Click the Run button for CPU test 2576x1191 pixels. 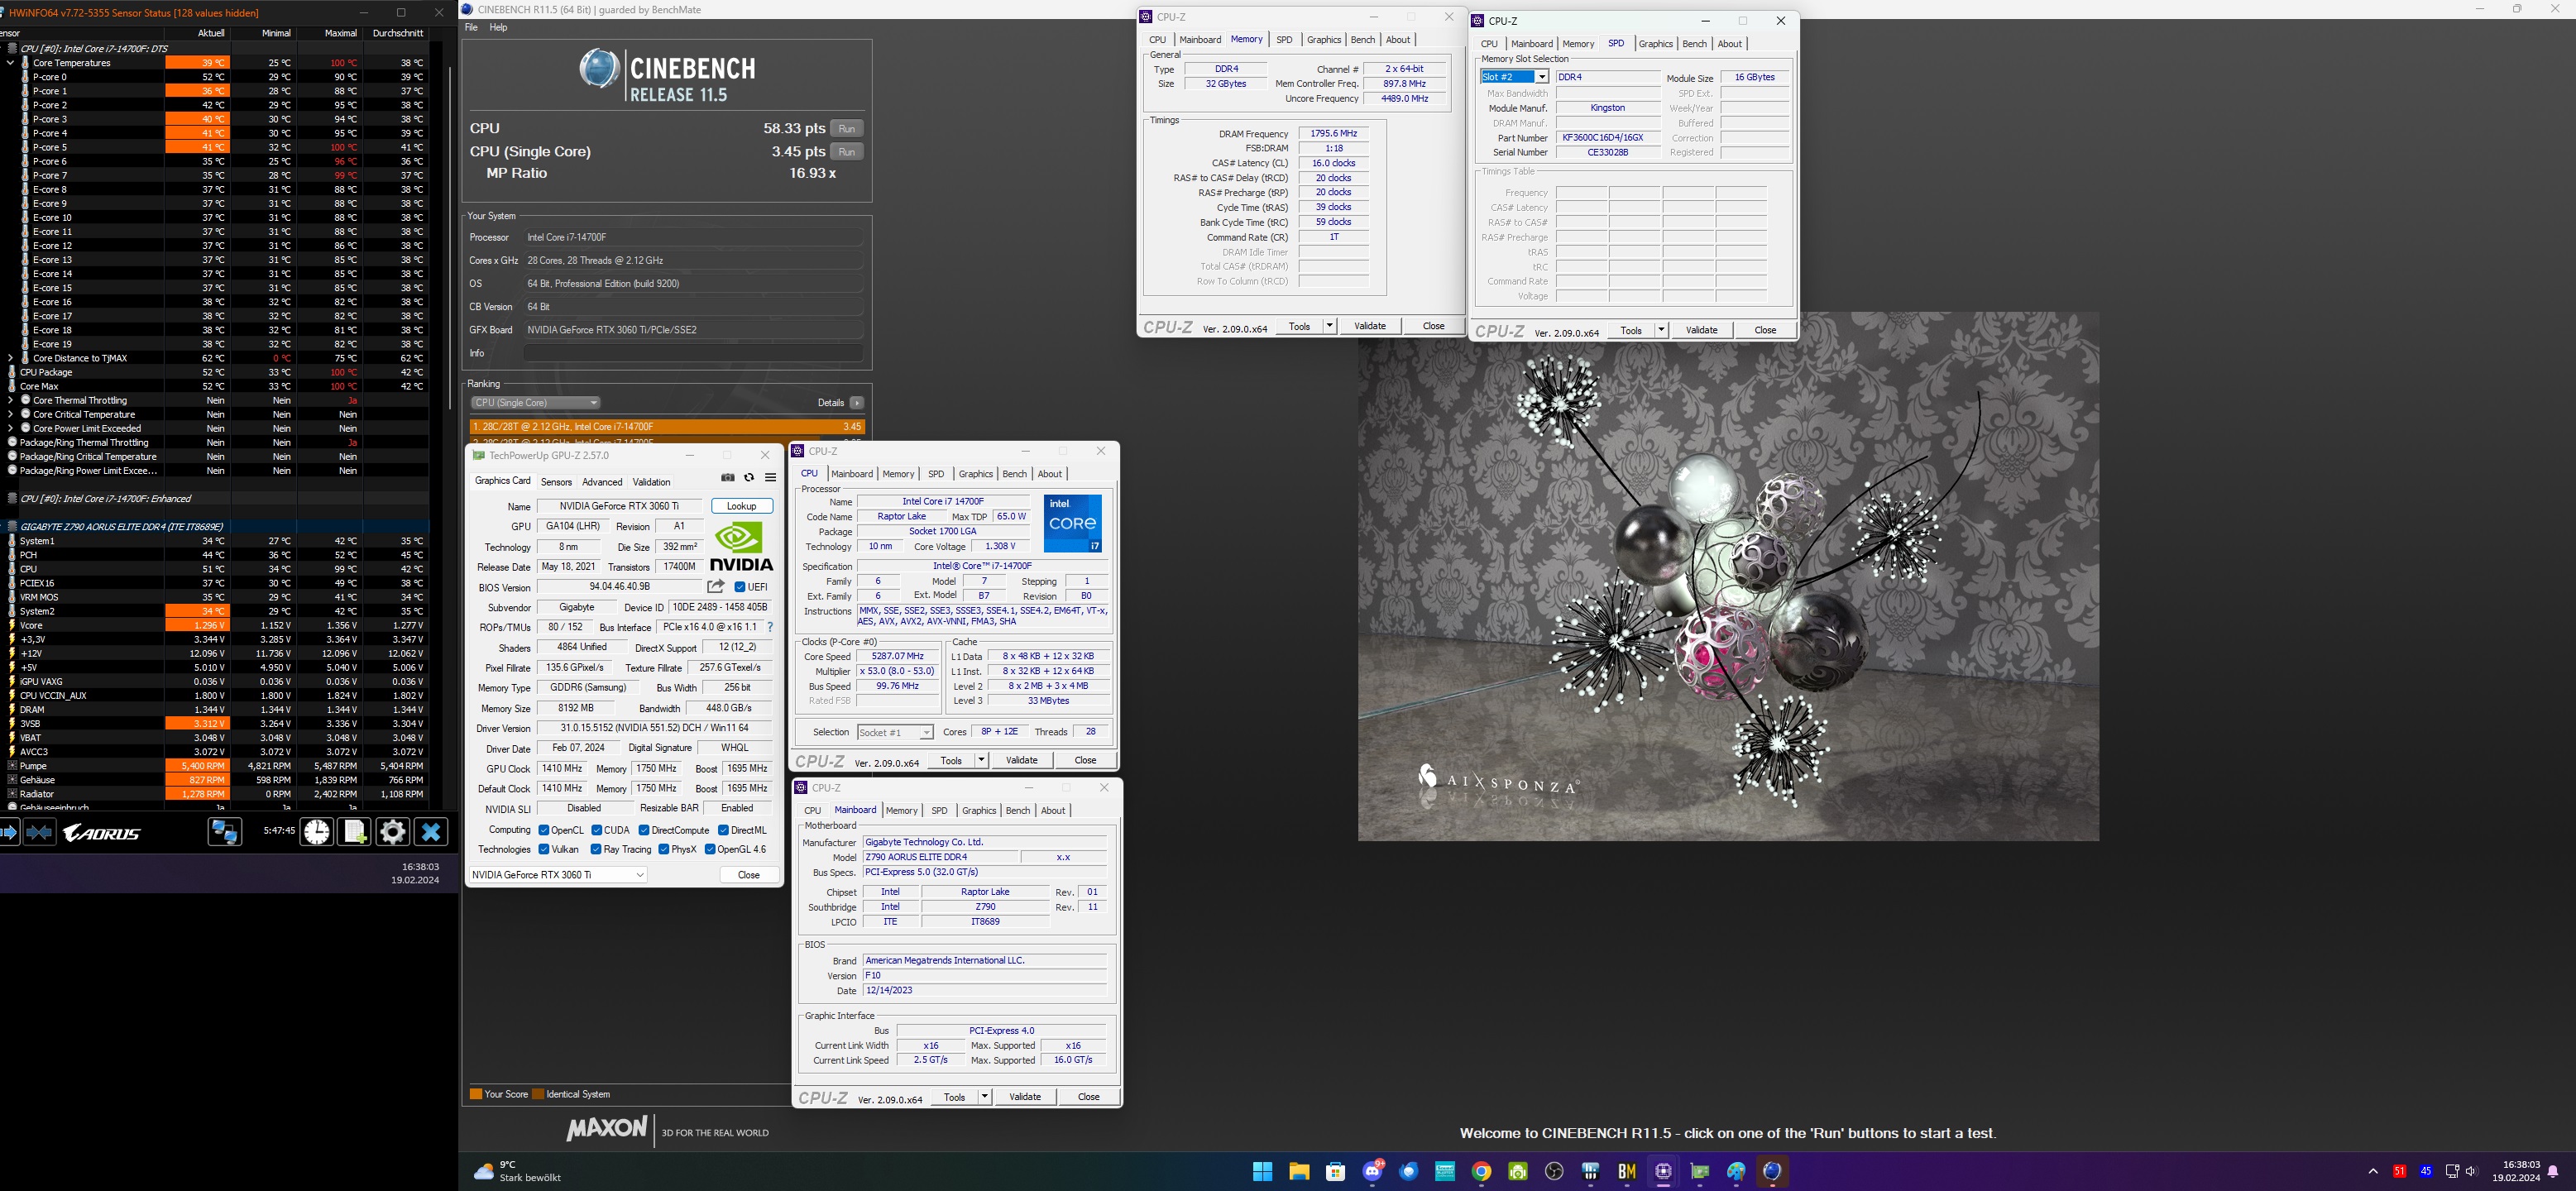pyautogui.click(x=846, y=128)
